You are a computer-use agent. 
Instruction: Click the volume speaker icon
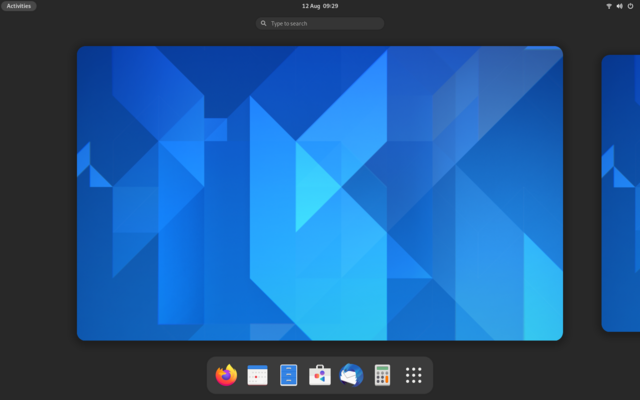(x=619, y=6)
